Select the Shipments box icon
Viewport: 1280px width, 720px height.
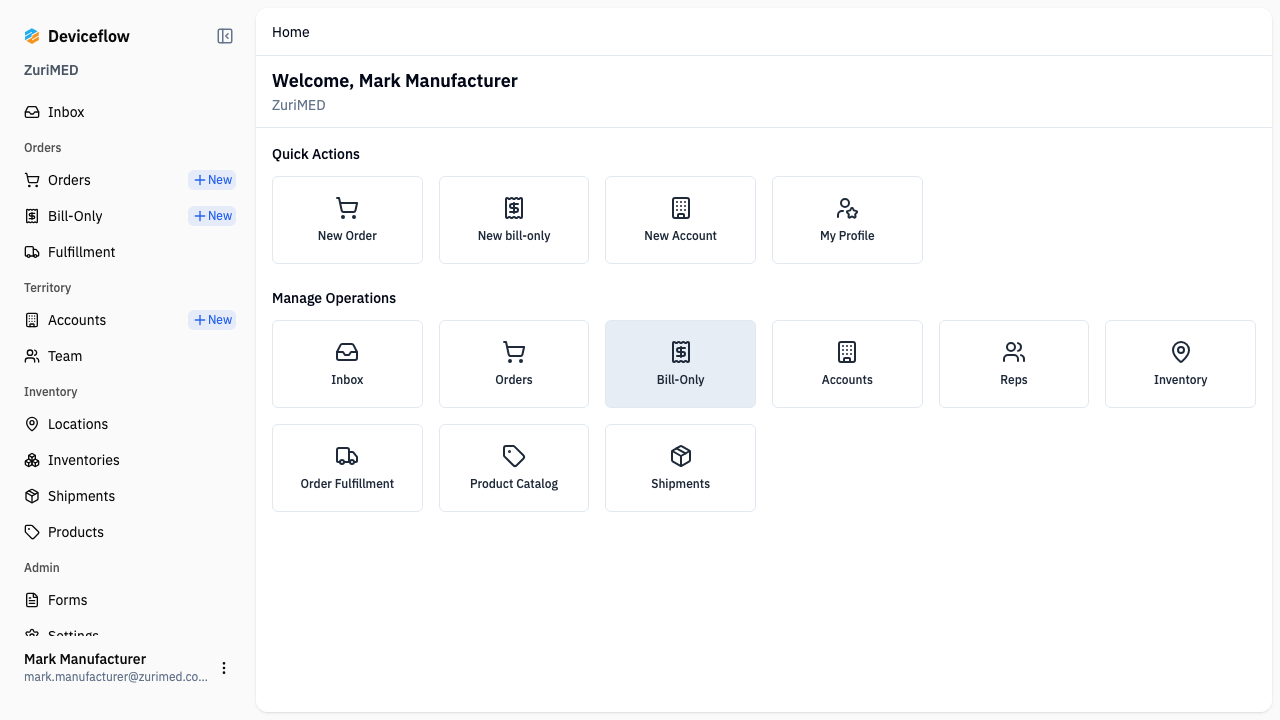[31, 496]
